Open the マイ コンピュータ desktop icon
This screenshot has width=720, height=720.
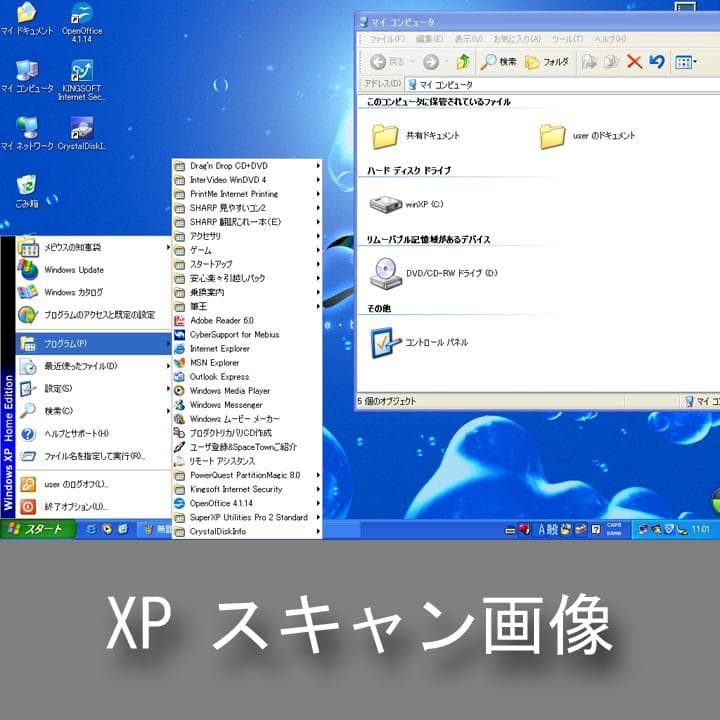pyautogui.click(x=27, y=76)
